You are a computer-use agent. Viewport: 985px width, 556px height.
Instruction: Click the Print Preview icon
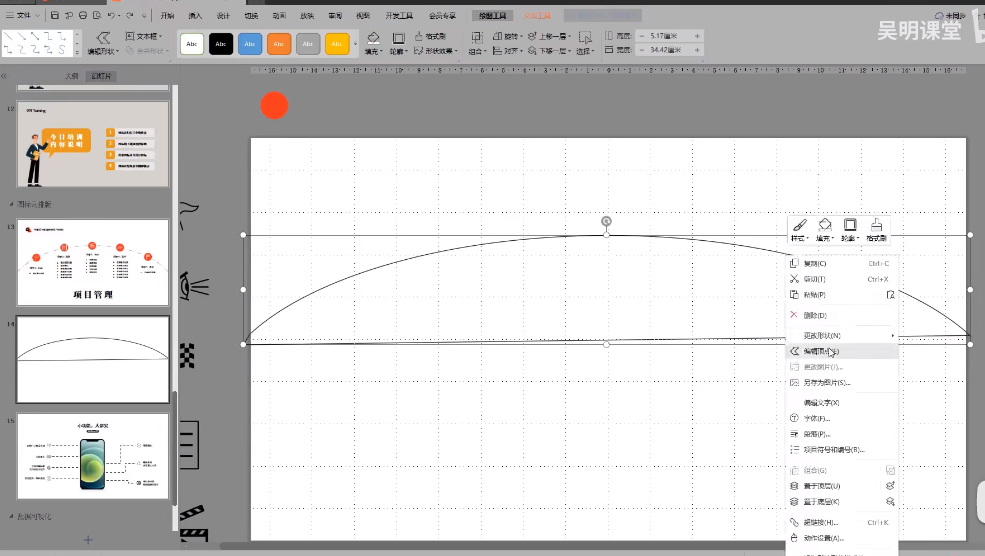pos(97,15)
